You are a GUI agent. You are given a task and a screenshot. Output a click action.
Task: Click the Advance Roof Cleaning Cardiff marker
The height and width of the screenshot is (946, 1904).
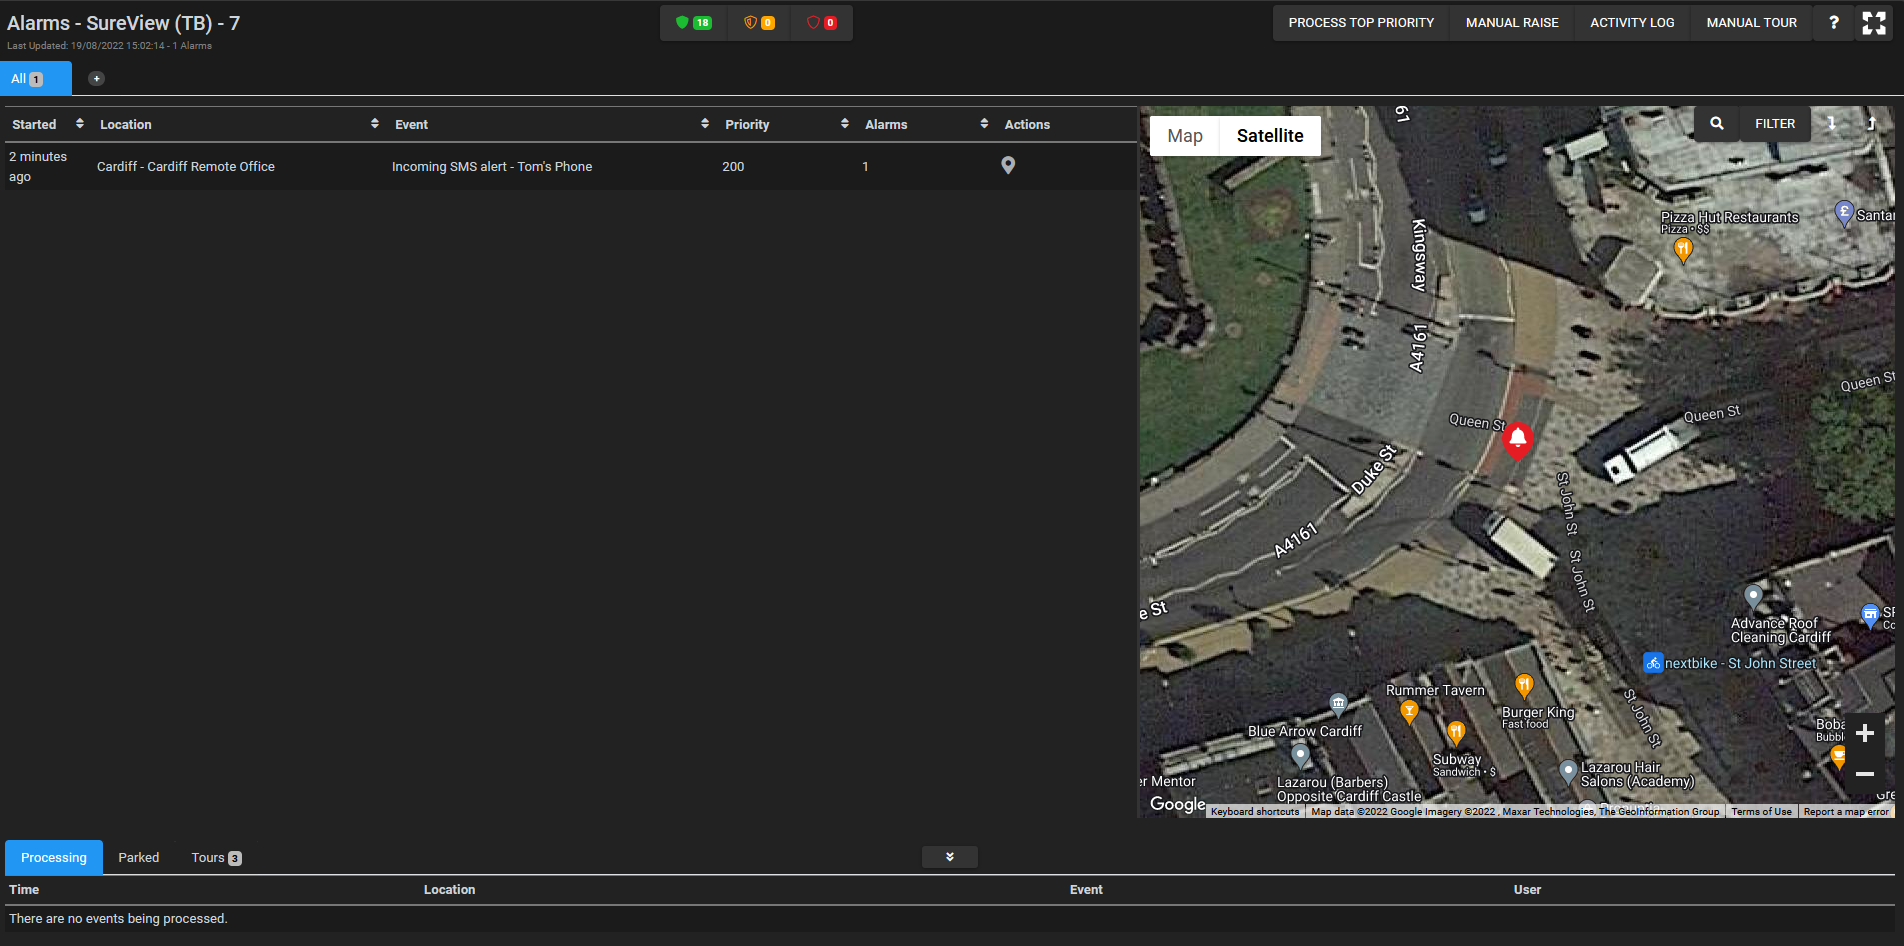1753,598
